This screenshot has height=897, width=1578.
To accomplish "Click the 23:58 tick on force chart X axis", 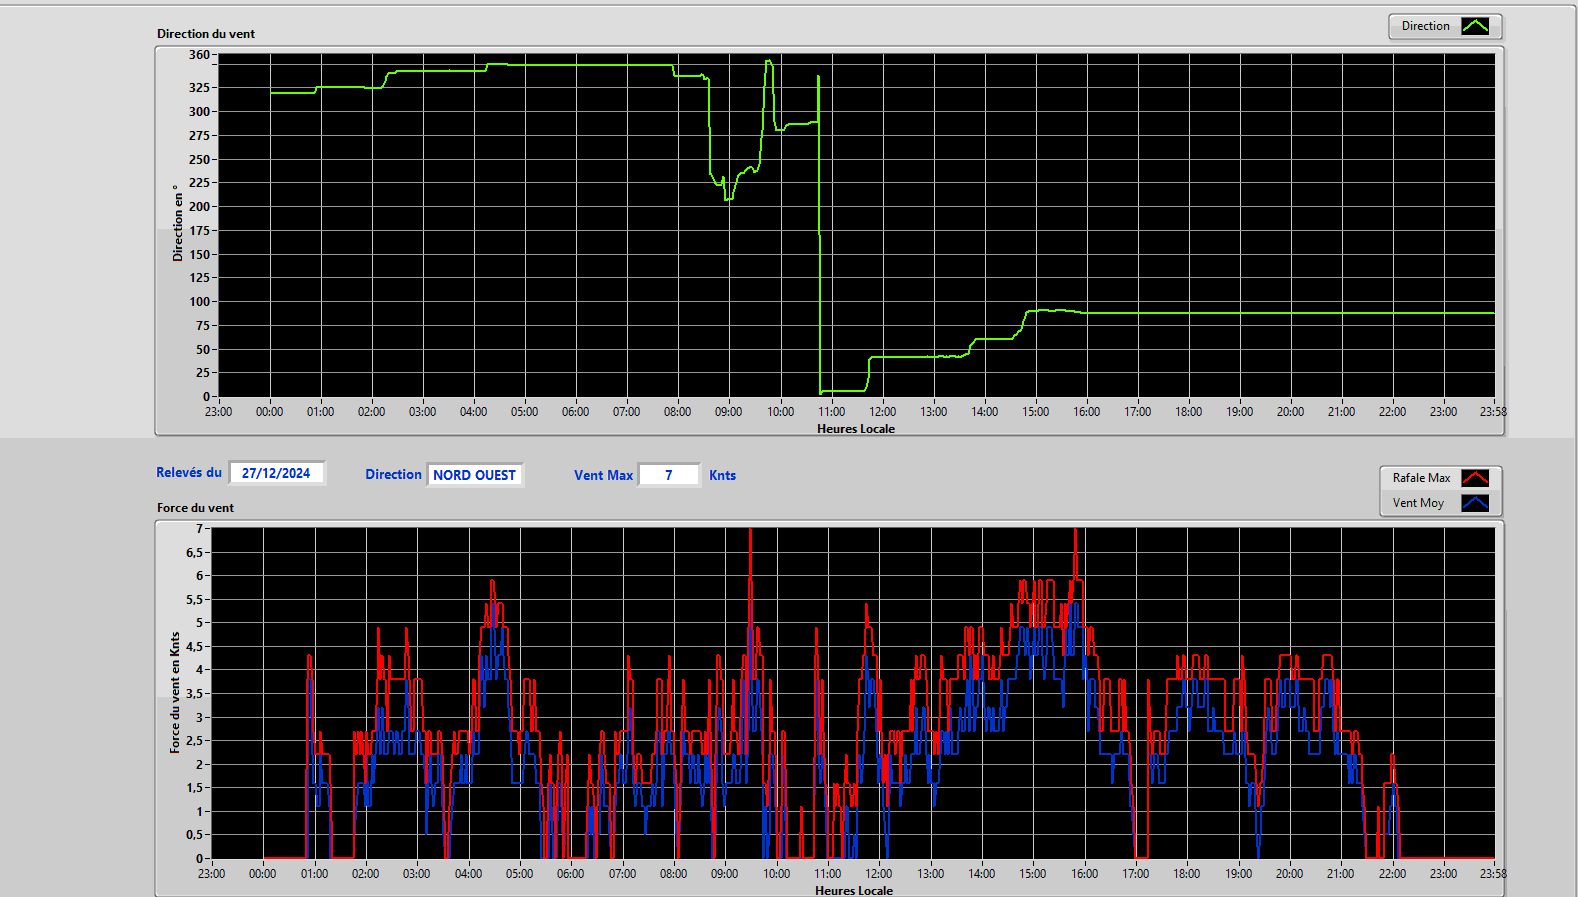I will coord(1493,874).
